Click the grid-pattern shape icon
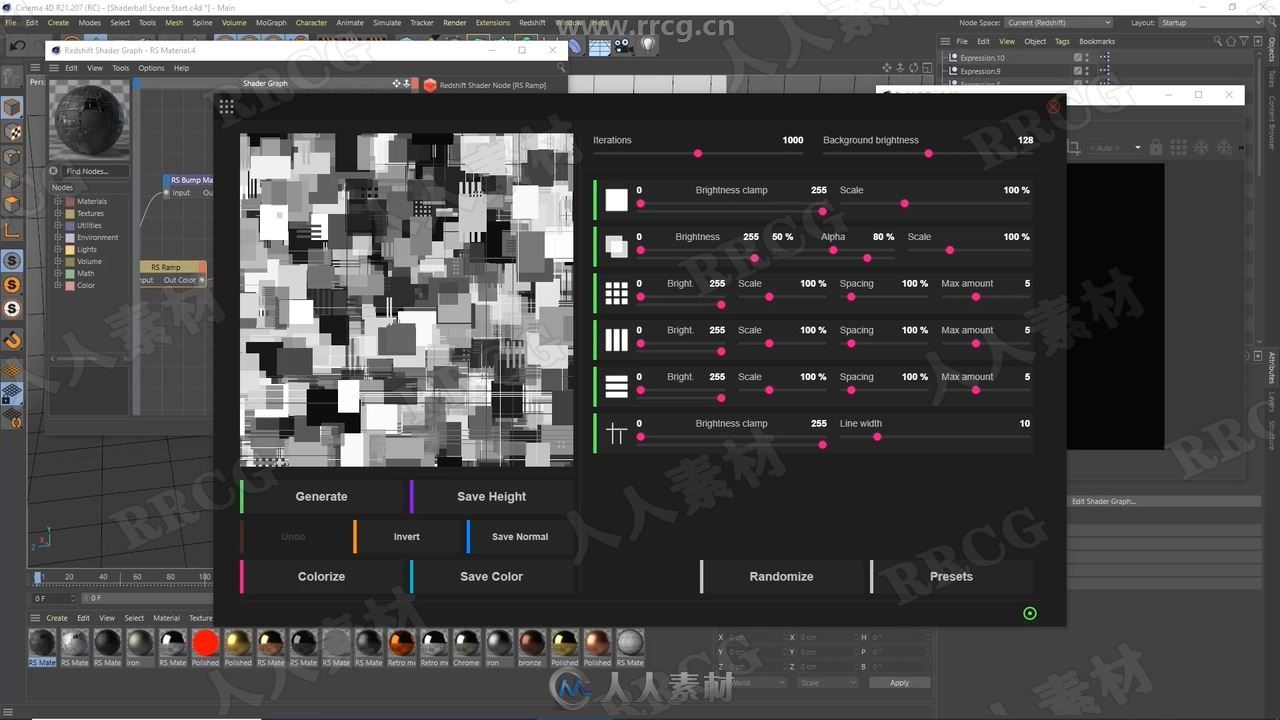The height and width of the screenshot is (720, 1280). coord(616,293)
